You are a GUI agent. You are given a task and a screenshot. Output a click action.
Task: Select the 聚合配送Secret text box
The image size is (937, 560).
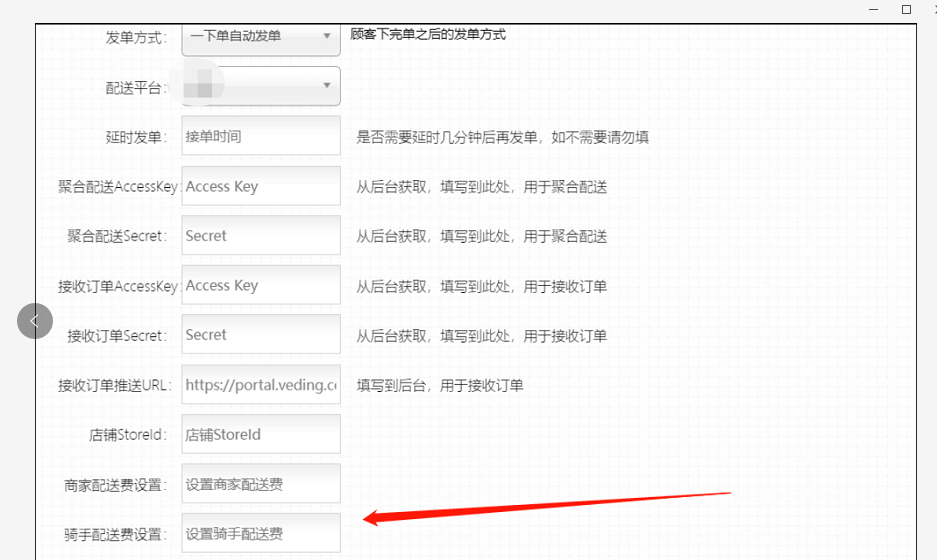(x=260, y=236)
